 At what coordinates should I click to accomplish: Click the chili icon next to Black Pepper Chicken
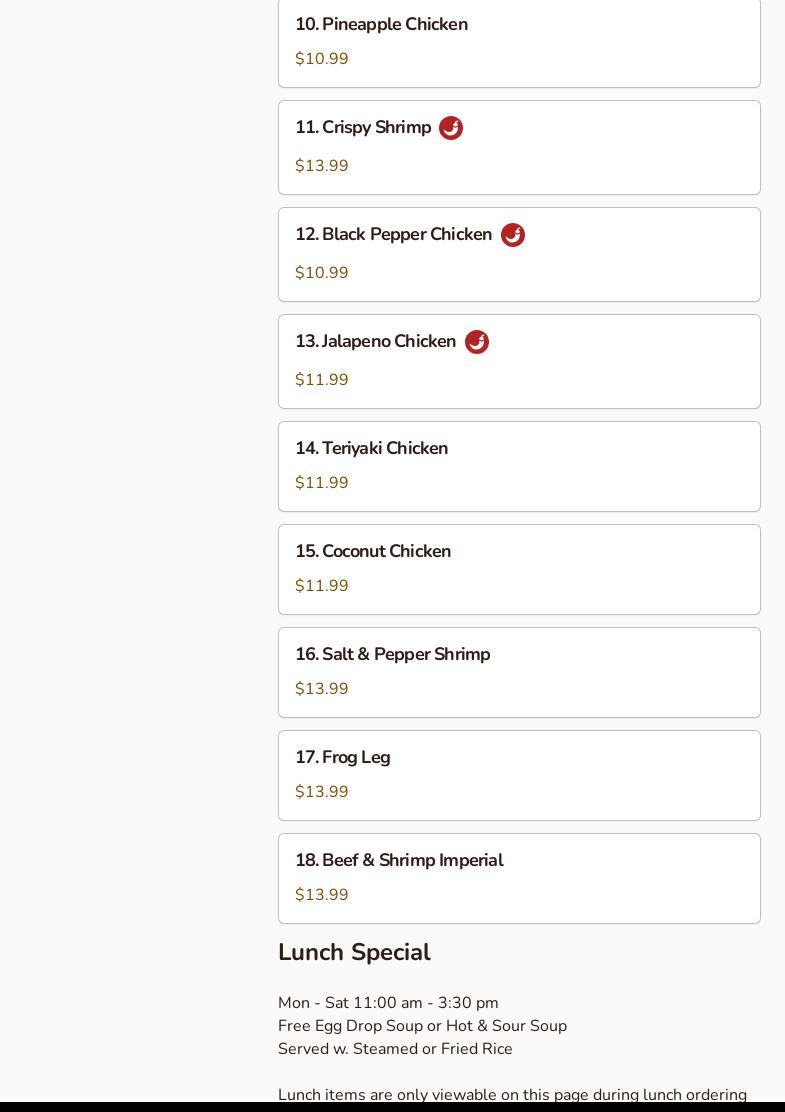513,235
